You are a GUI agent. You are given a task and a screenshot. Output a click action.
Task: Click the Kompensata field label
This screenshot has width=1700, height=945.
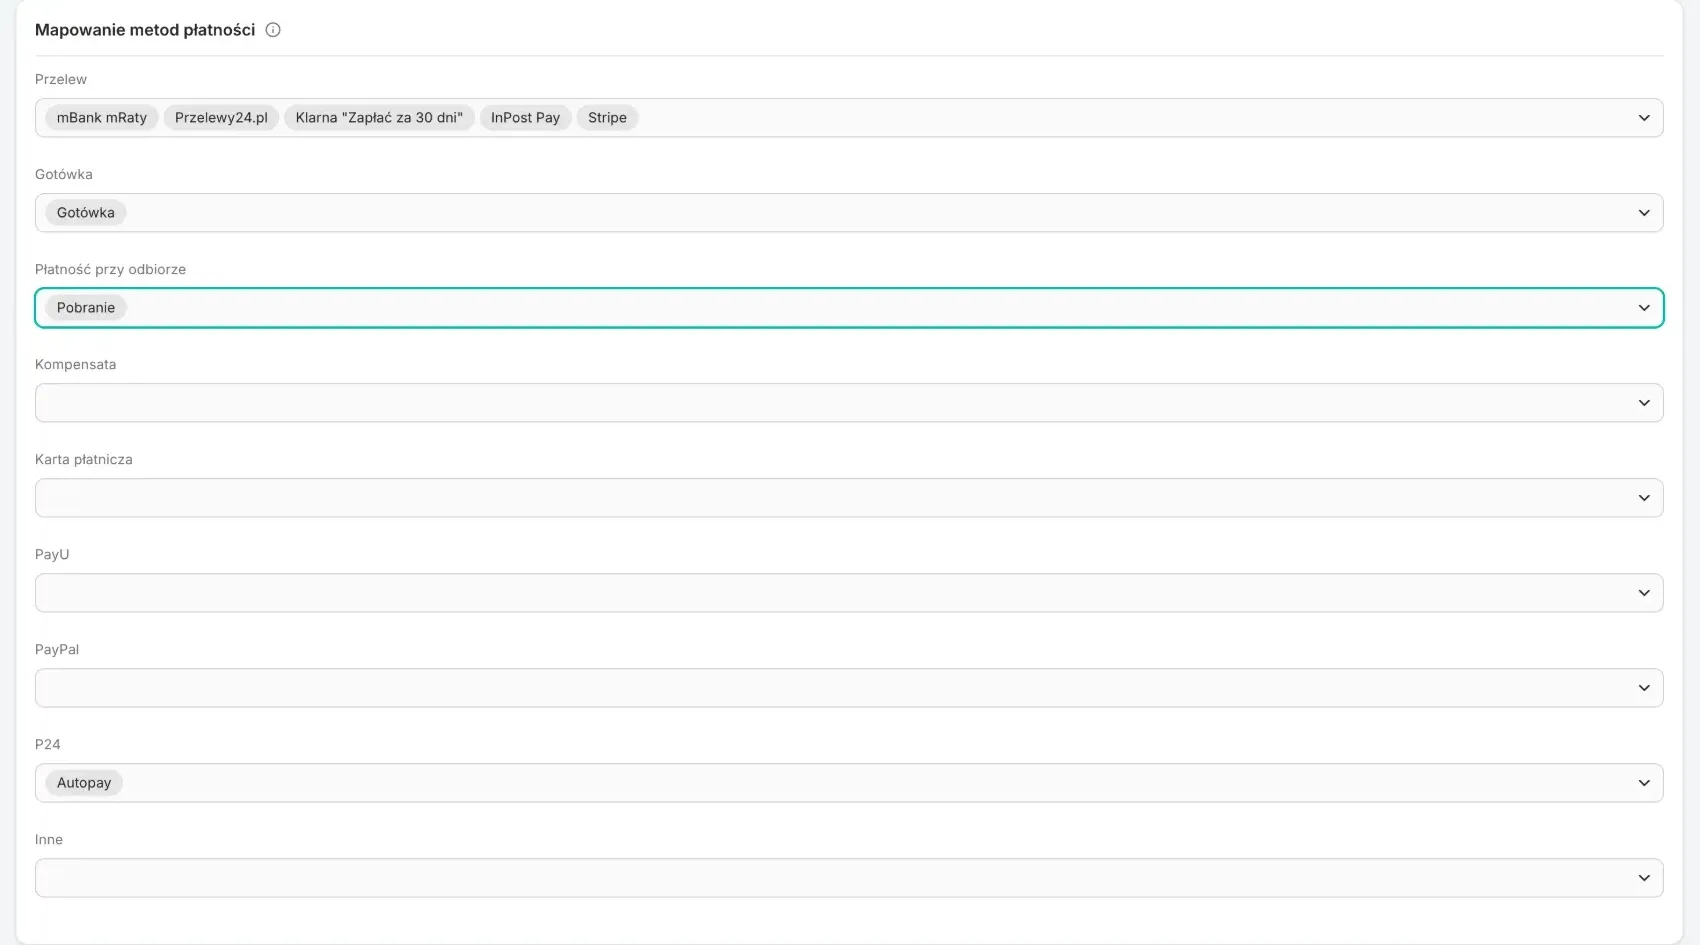(75, 364)
